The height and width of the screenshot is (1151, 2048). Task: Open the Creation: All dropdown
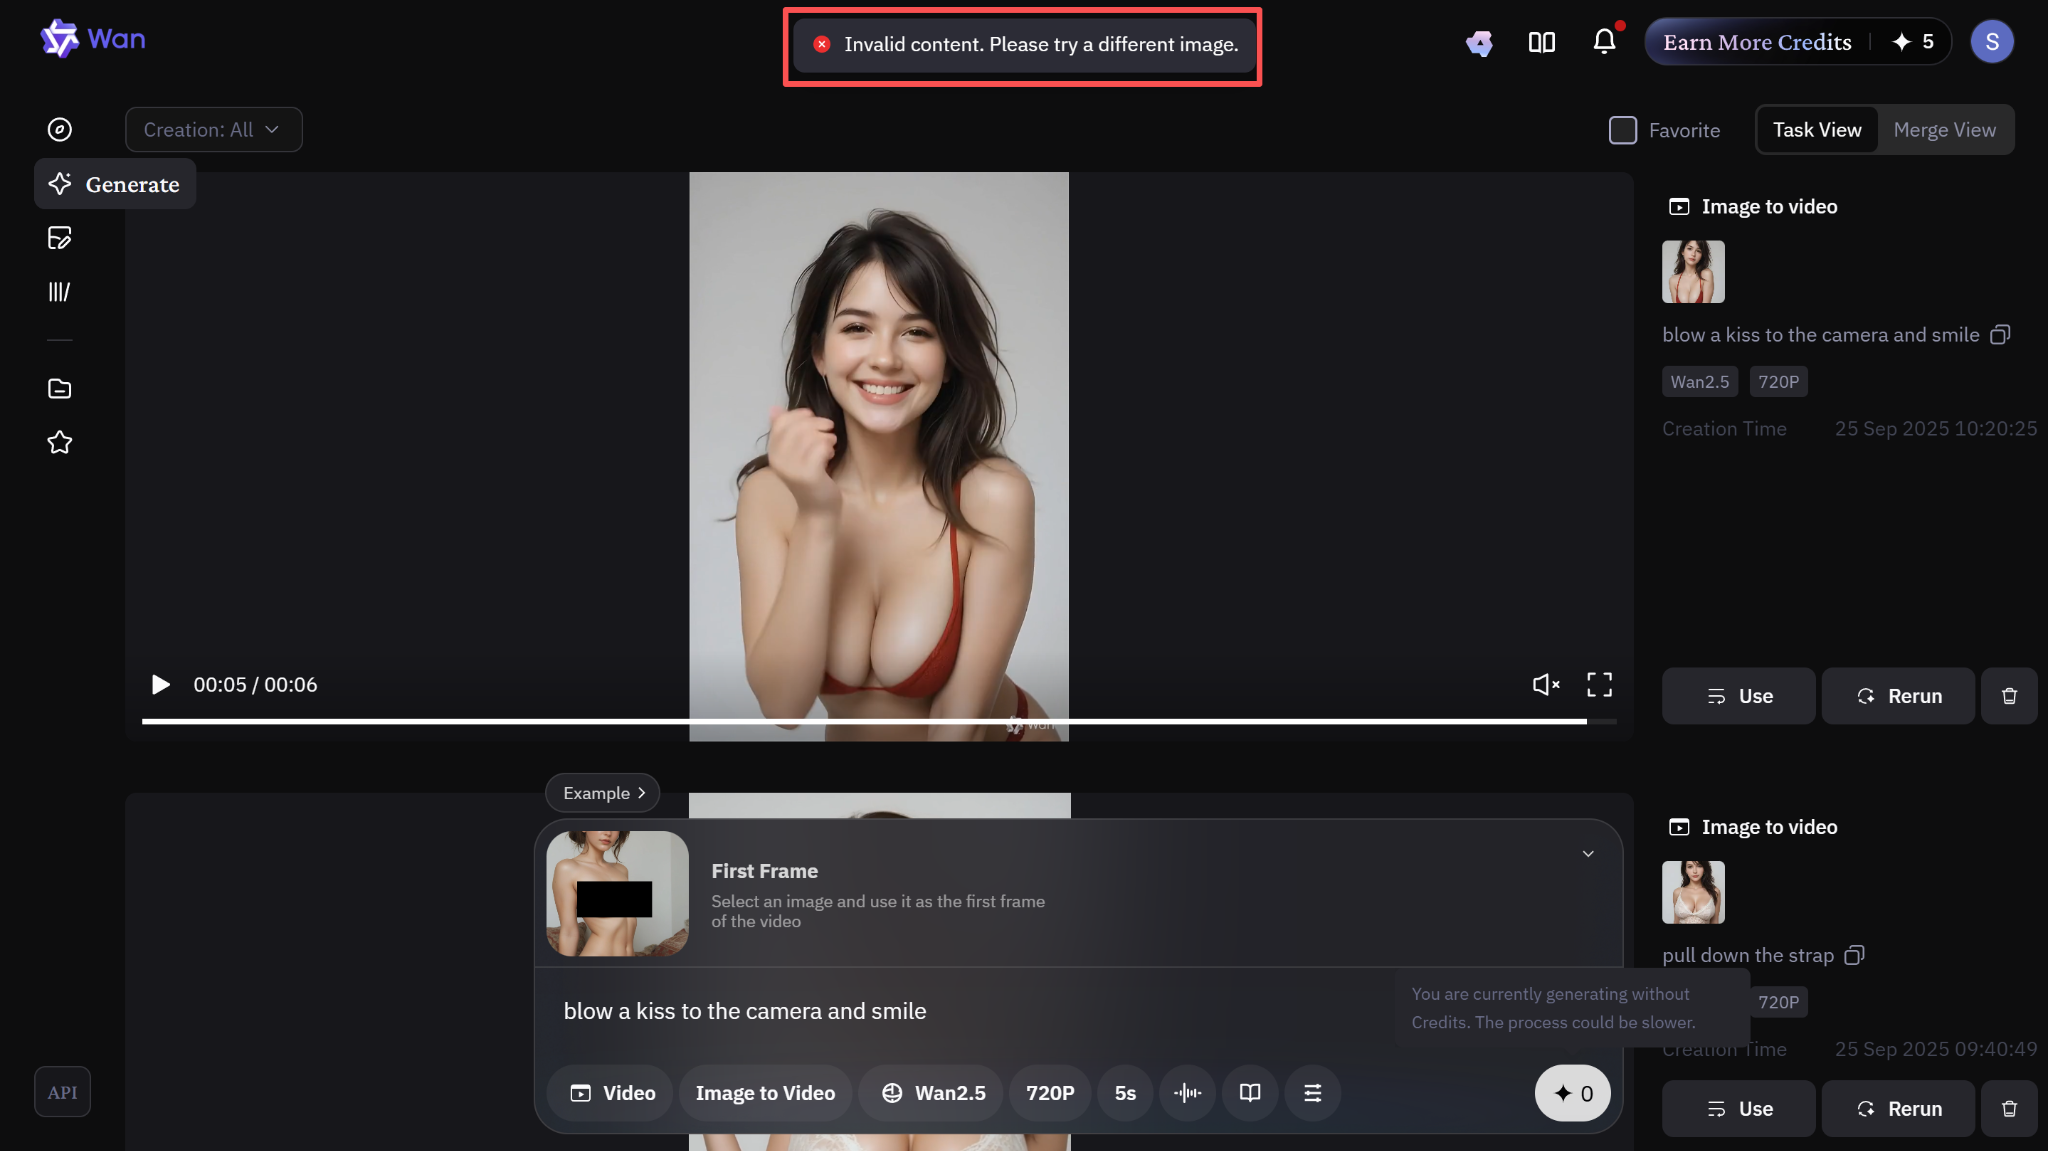213,130
